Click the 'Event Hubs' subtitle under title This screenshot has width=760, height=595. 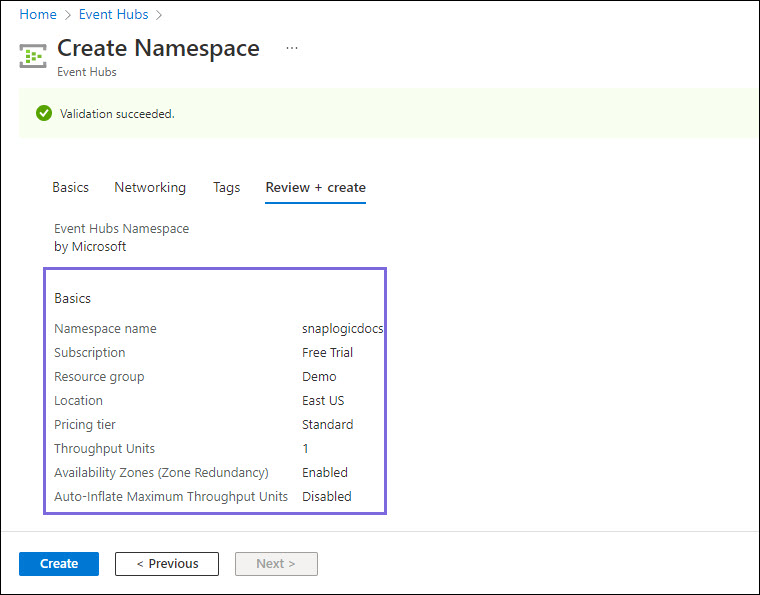(87, 72)
